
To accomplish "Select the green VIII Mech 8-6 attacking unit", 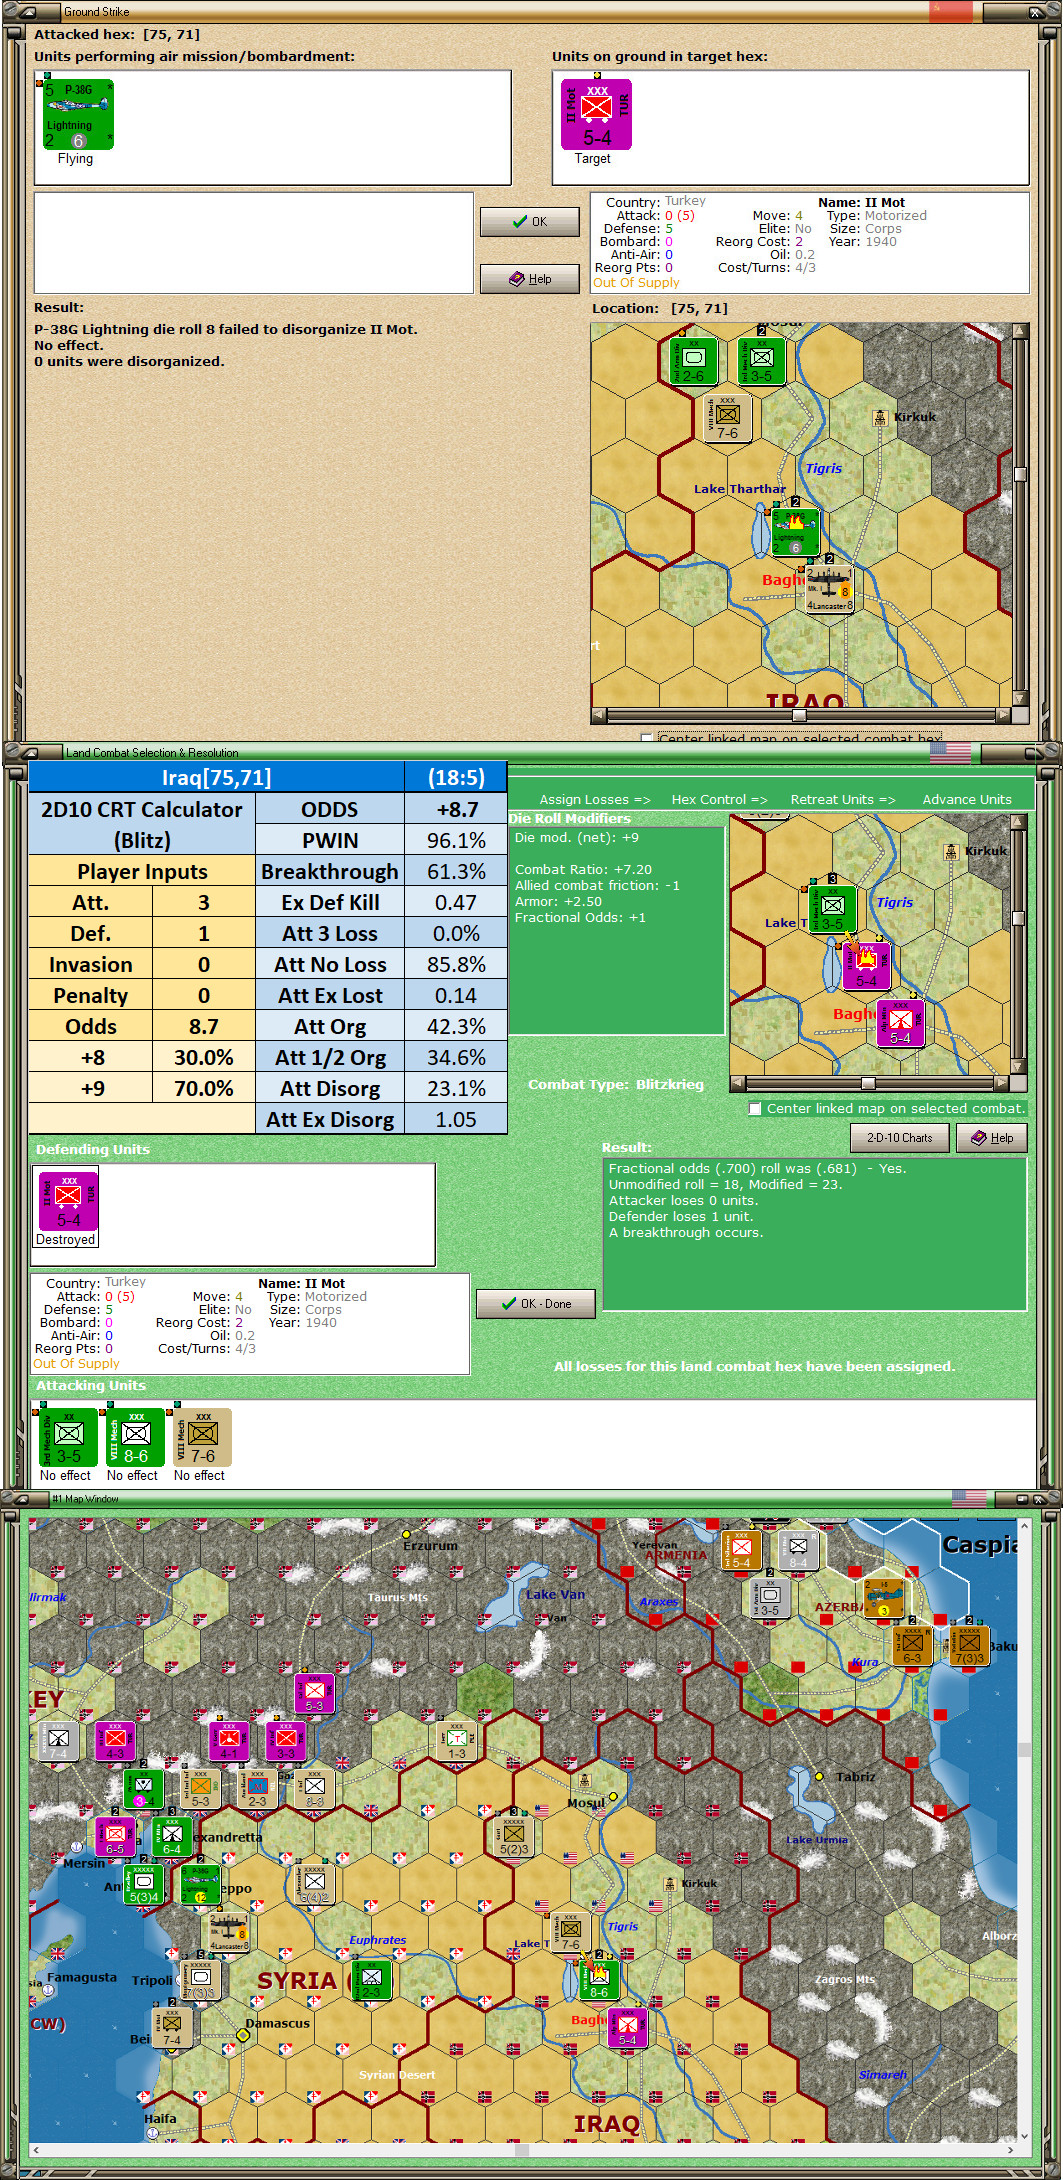I will pos(135,1437).
